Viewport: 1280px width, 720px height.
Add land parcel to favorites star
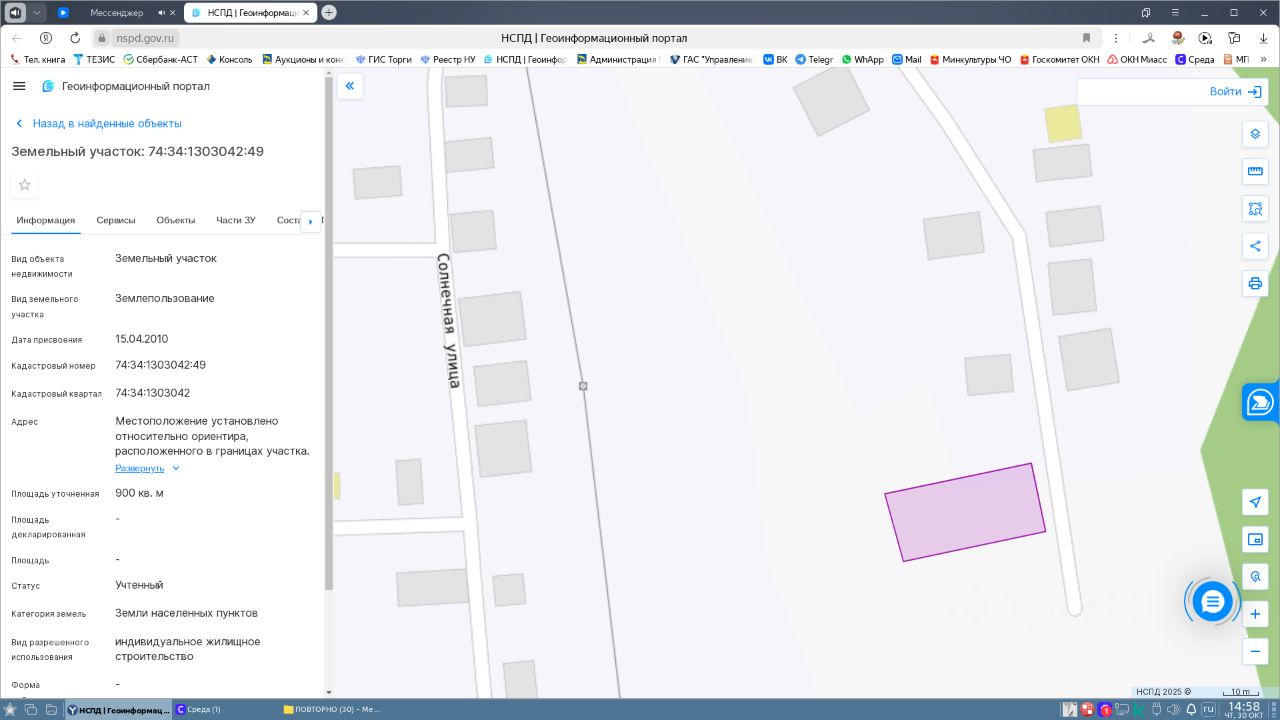pyautogui.click(x=25, y=185)
